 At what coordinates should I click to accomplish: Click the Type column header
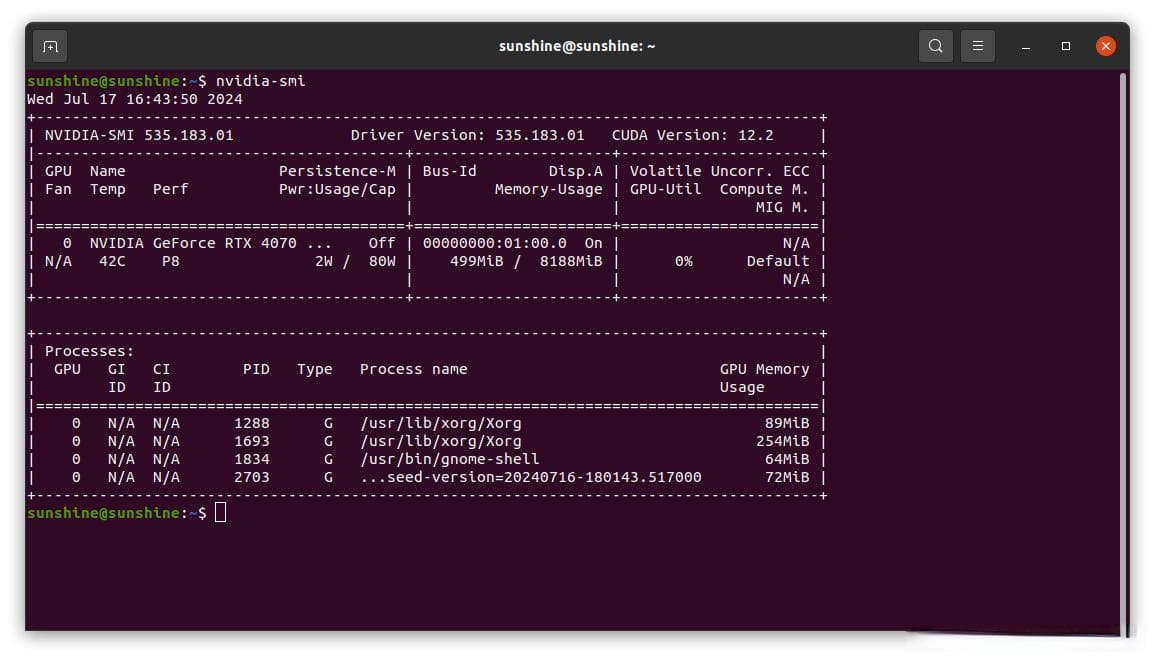pyautogui.click(x=315, y=369)
